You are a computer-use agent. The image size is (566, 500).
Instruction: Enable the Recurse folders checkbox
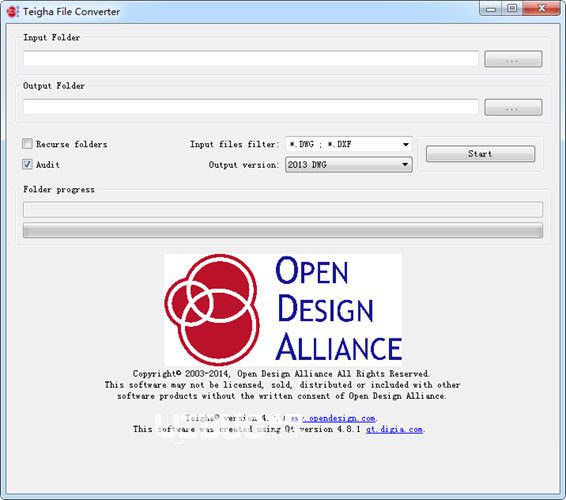(x=27, y=144)
